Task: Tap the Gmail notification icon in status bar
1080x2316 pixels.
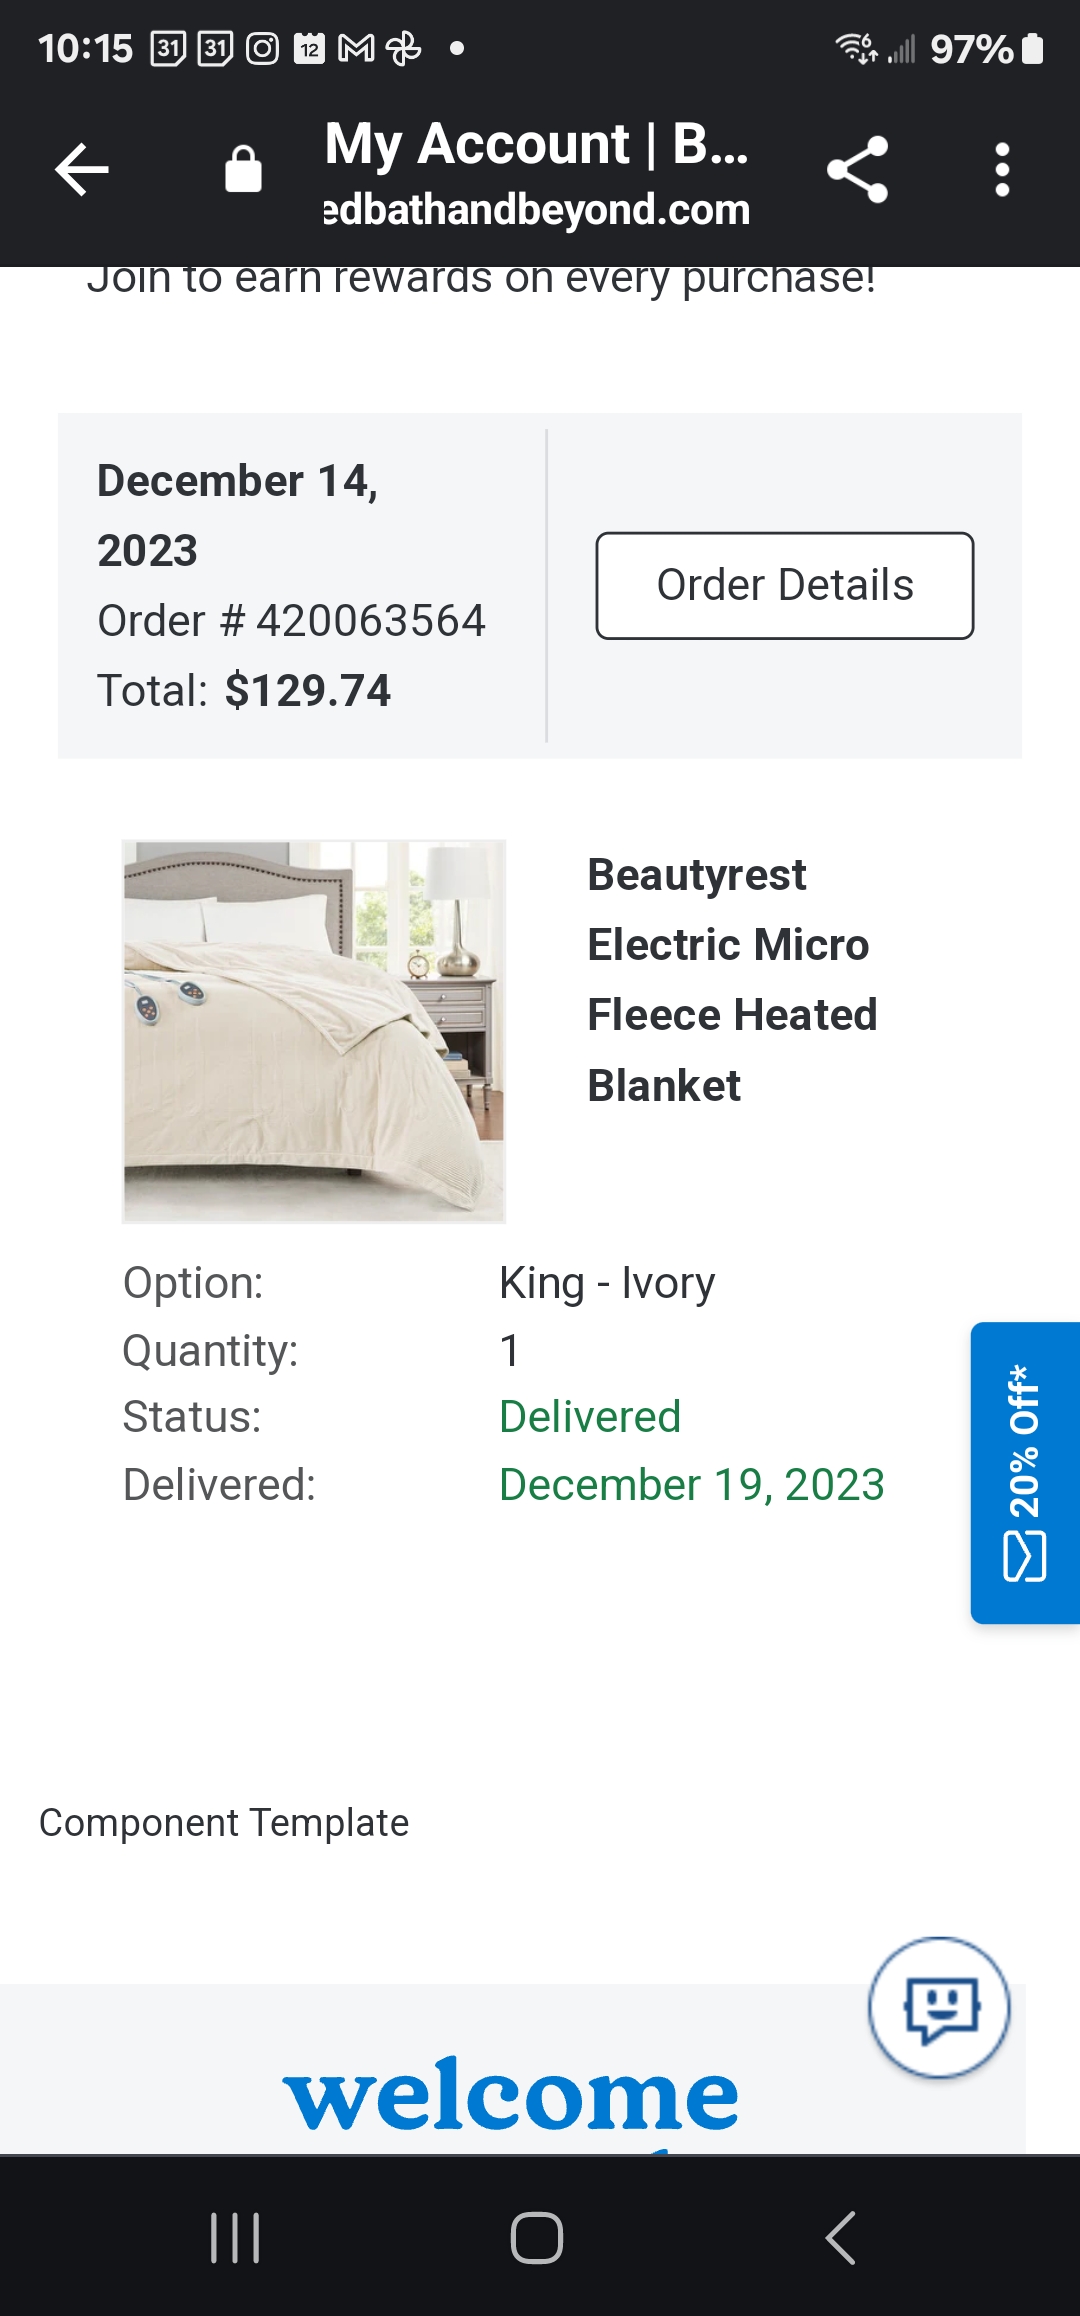Action: (356, 48)
